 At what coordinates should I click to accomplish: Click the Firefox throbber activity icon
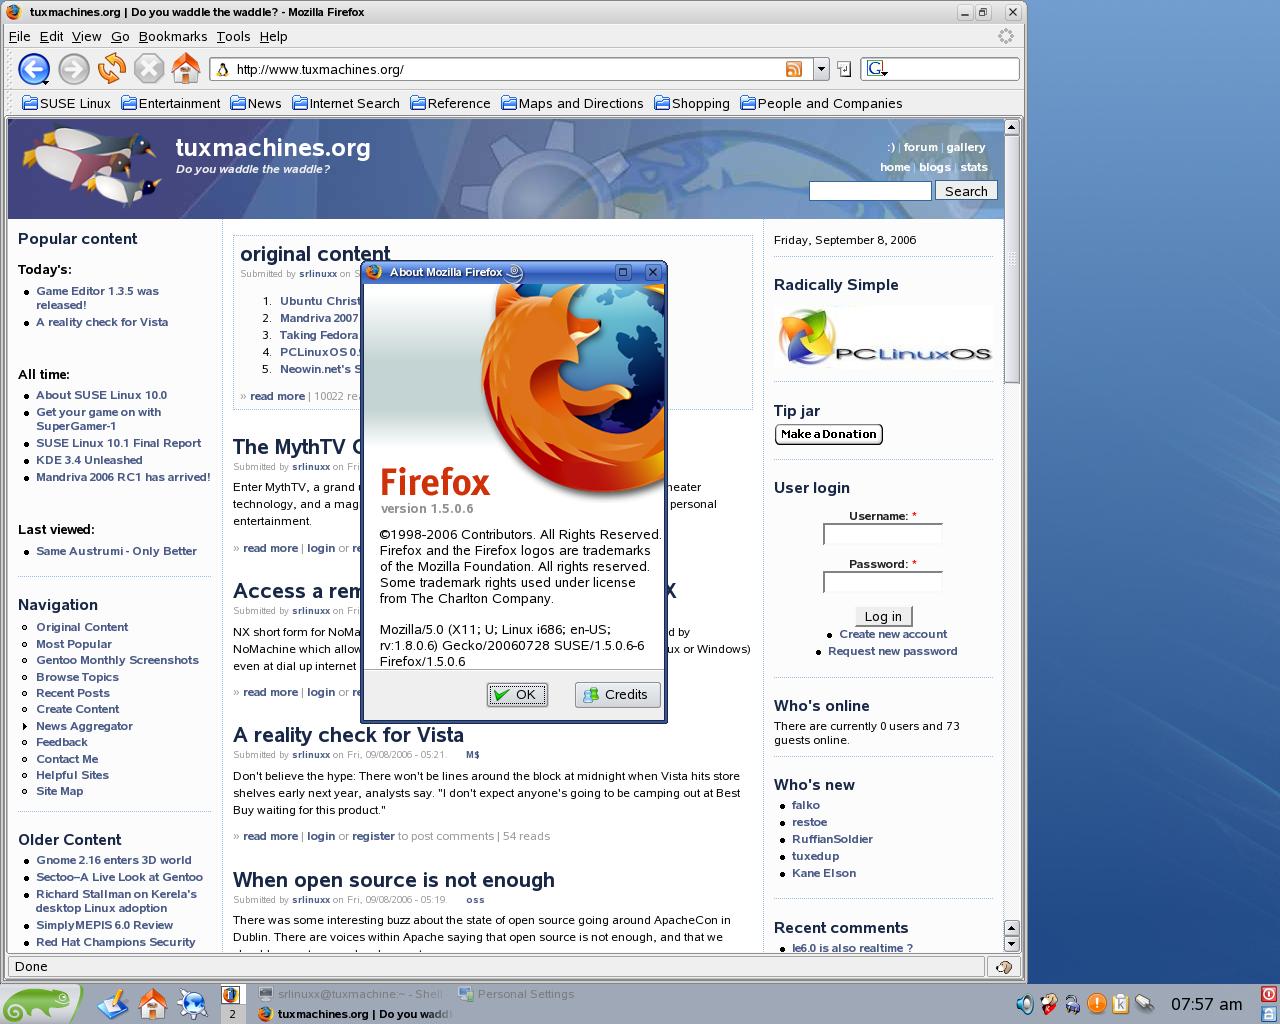1006,36
